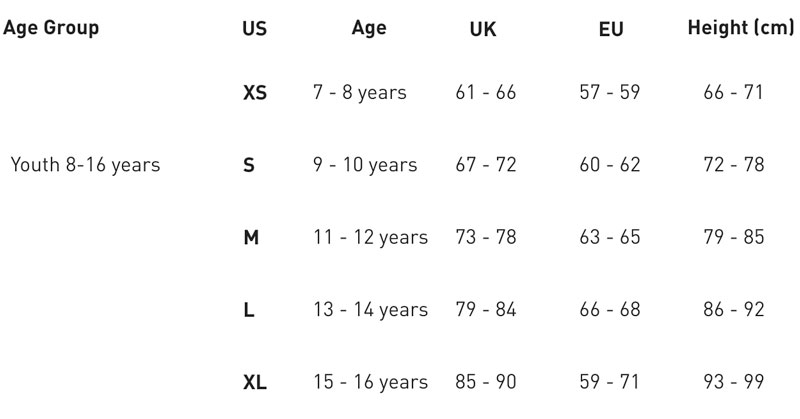Viewport: 800px width, 419px height.
Task: Select UK value 85 - 90
Action: (x=486, y=383)
